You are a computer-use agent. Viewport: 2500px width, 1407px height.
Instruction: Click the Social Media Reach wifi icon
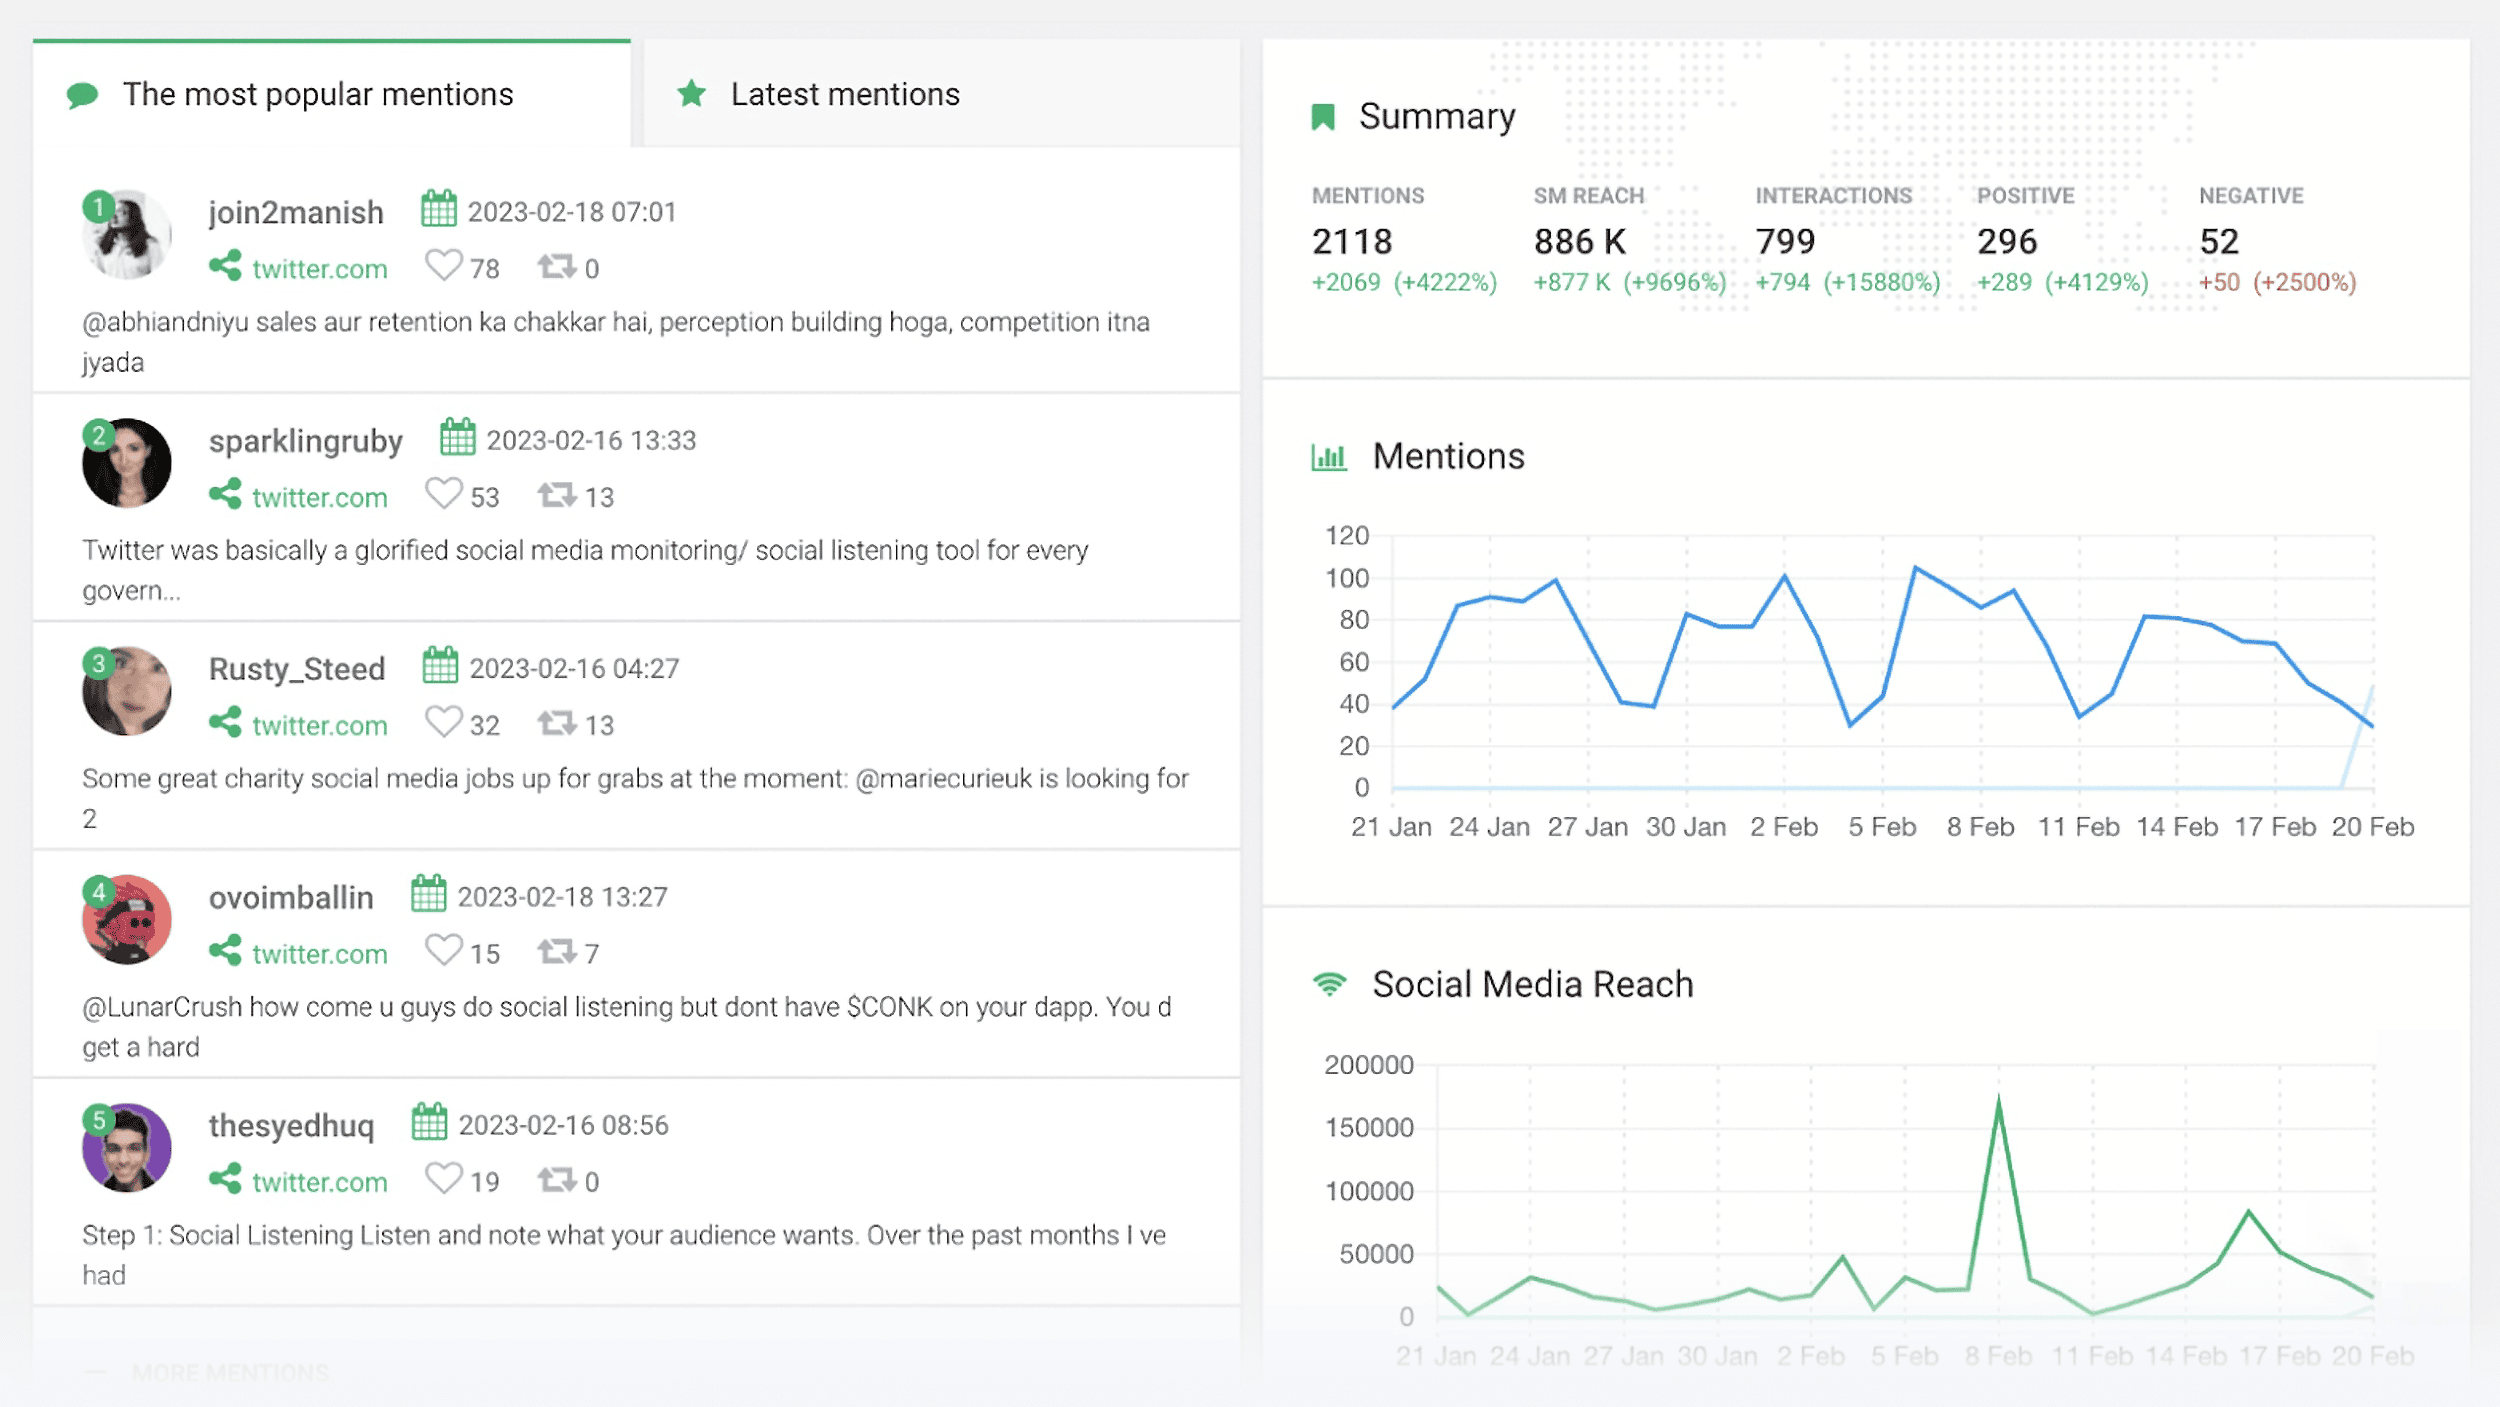(x=1329, y=984)
